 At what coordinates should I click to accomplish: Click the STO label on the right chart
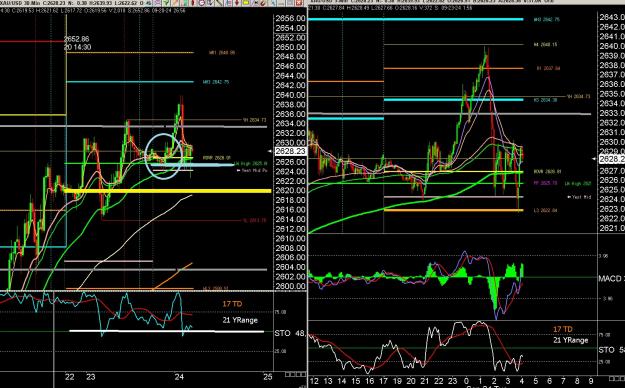coord(611,350)
